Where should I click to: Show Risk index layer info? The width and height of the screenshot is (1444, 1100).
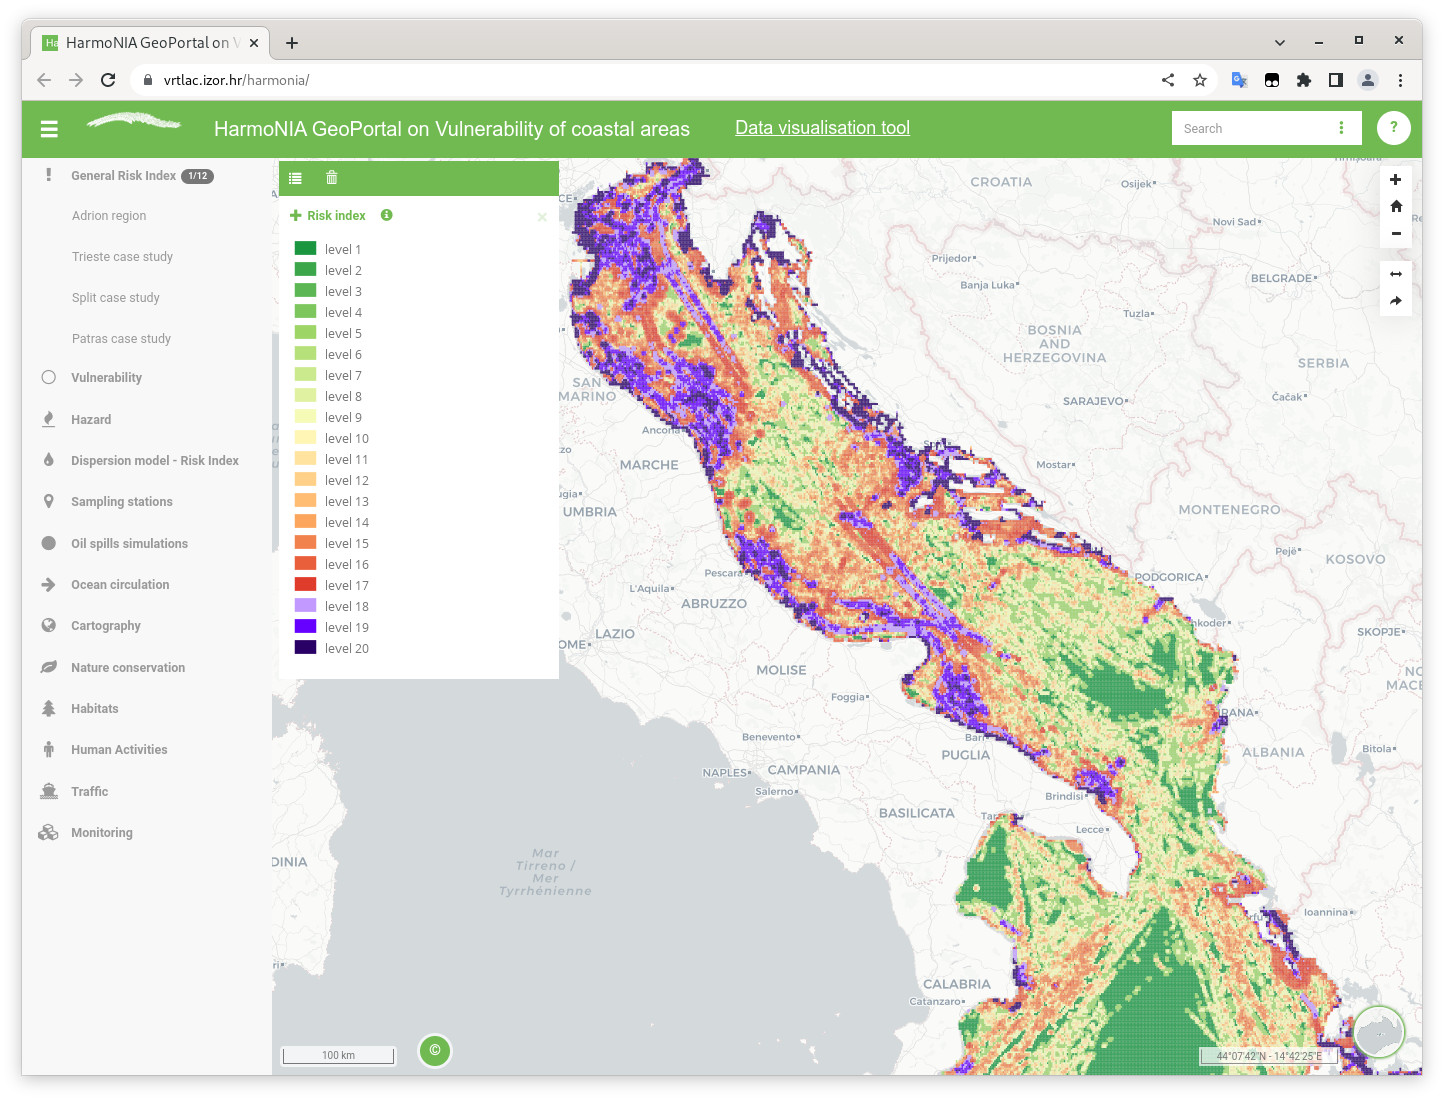386,215
